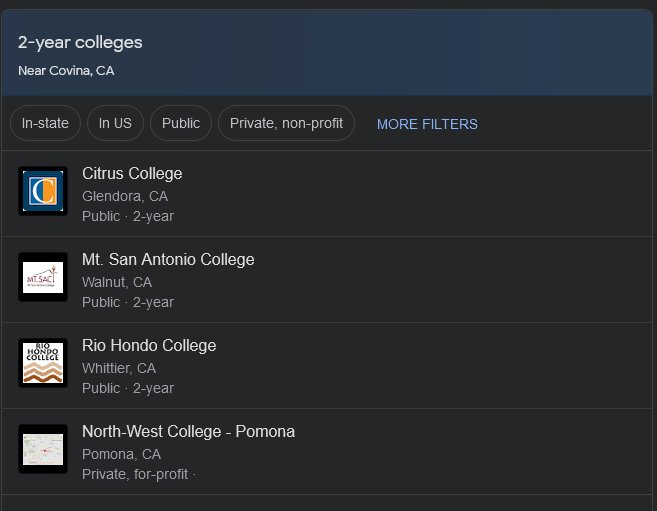Click the Mt. SAC logo icon
The width and height of the screenshot is (657, 511).
tap(43, 277)
